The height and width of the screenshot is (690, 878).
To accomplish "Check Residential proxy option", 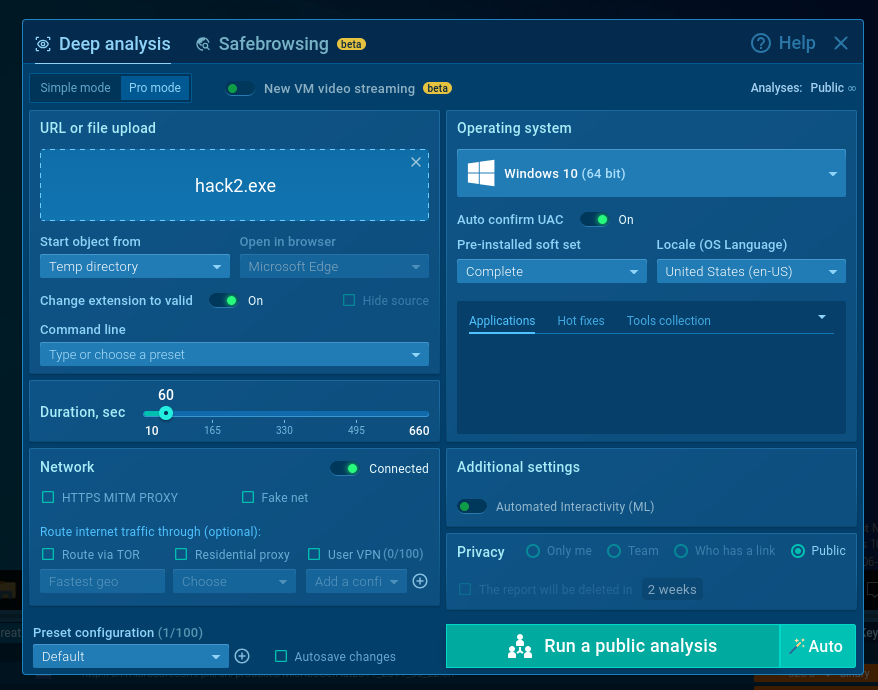I will tap(181, 554).
